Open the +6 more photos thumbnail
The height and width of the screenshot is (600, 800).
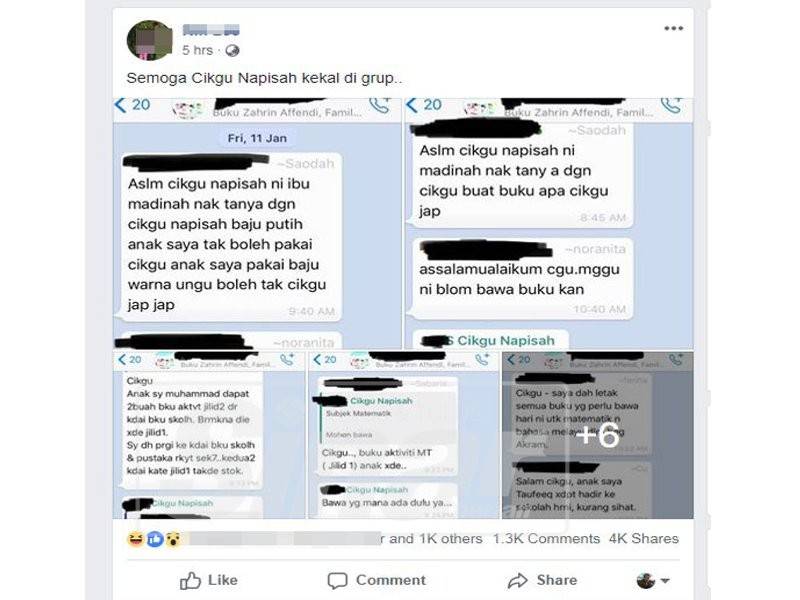[x=597, y=435]
